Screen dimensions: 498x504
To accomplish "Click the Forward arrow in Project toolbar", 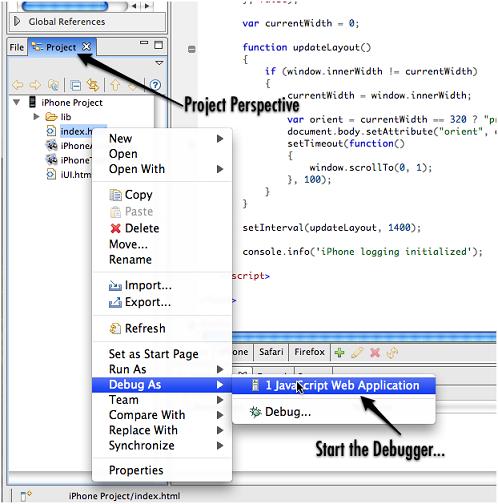I will pyautogui.click(x=35, y=85).
